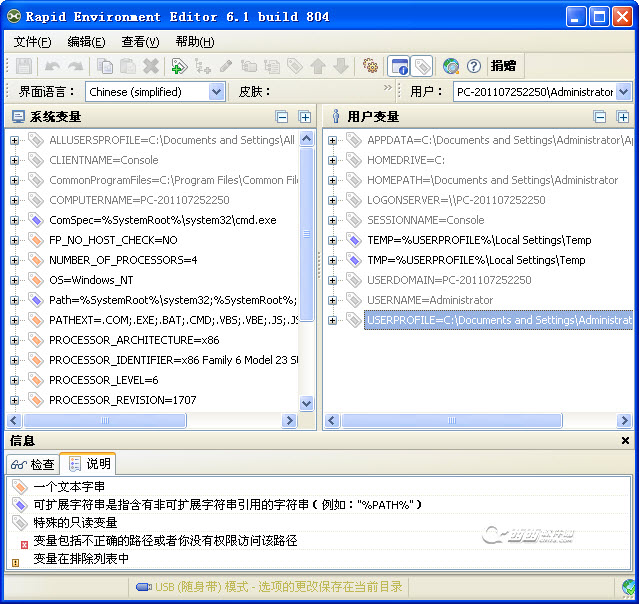Open the settings gear icon

[x=370, y=66]
